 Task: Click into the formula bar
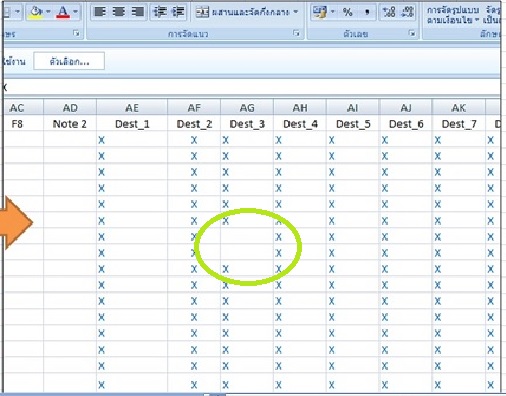point(253,87)
